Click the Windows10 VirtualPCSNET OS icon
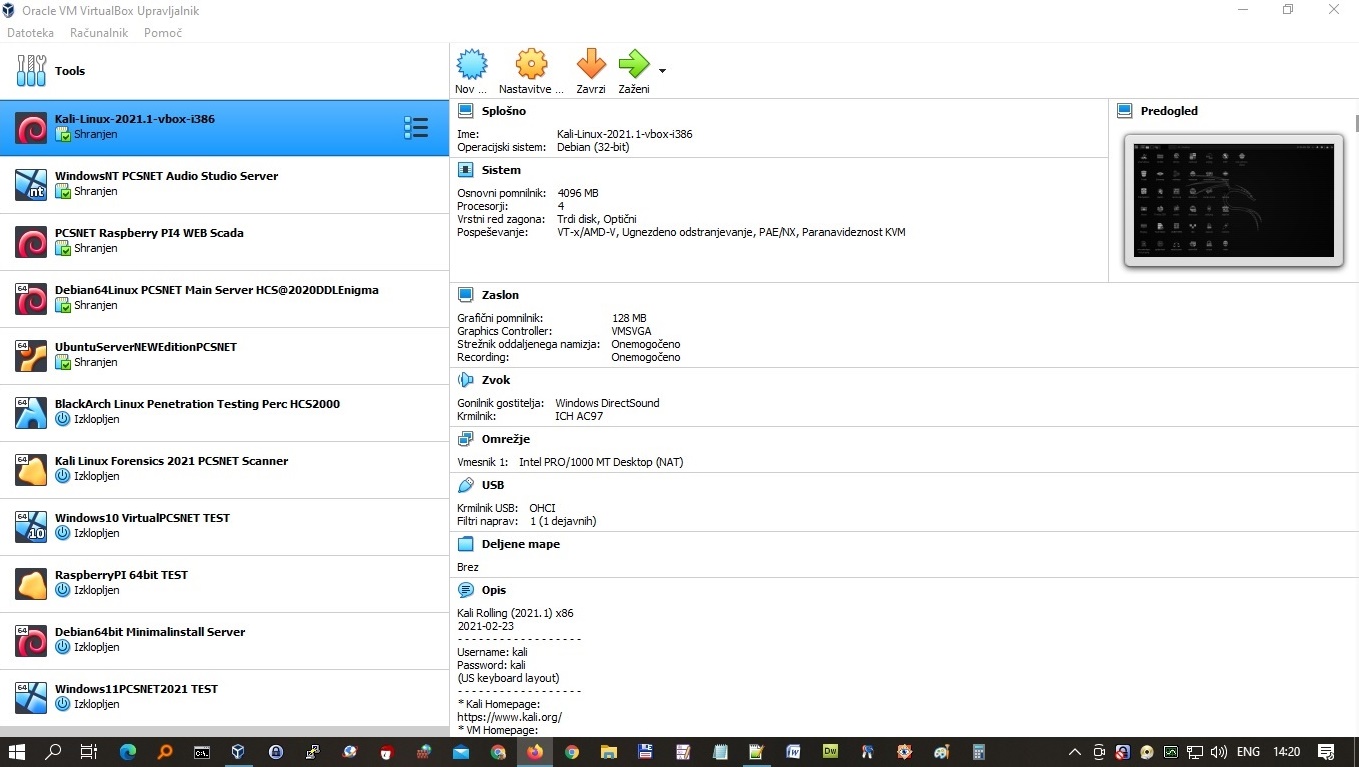This screenshot has width=1359, height=767. [31, 527]
